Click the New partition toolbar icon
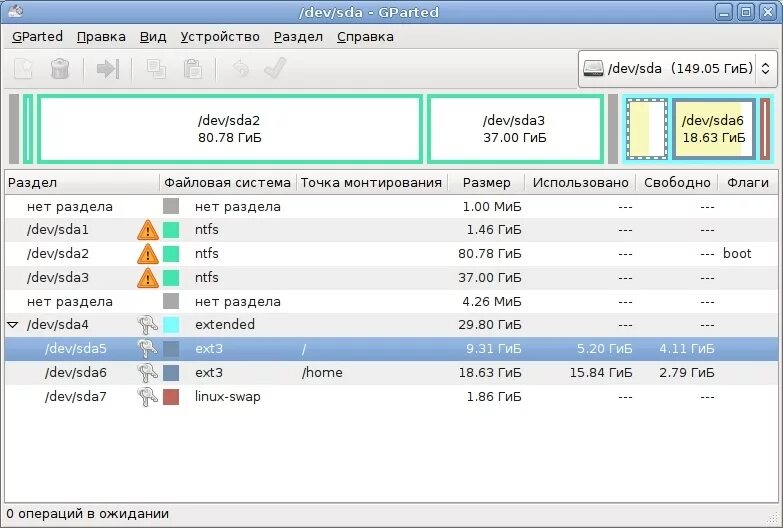 [x=23, y=68]
